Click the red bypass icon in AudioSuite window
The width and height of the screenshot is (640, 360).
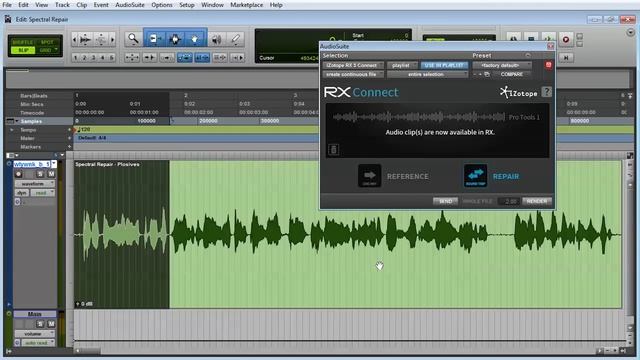tap(548, 65)
